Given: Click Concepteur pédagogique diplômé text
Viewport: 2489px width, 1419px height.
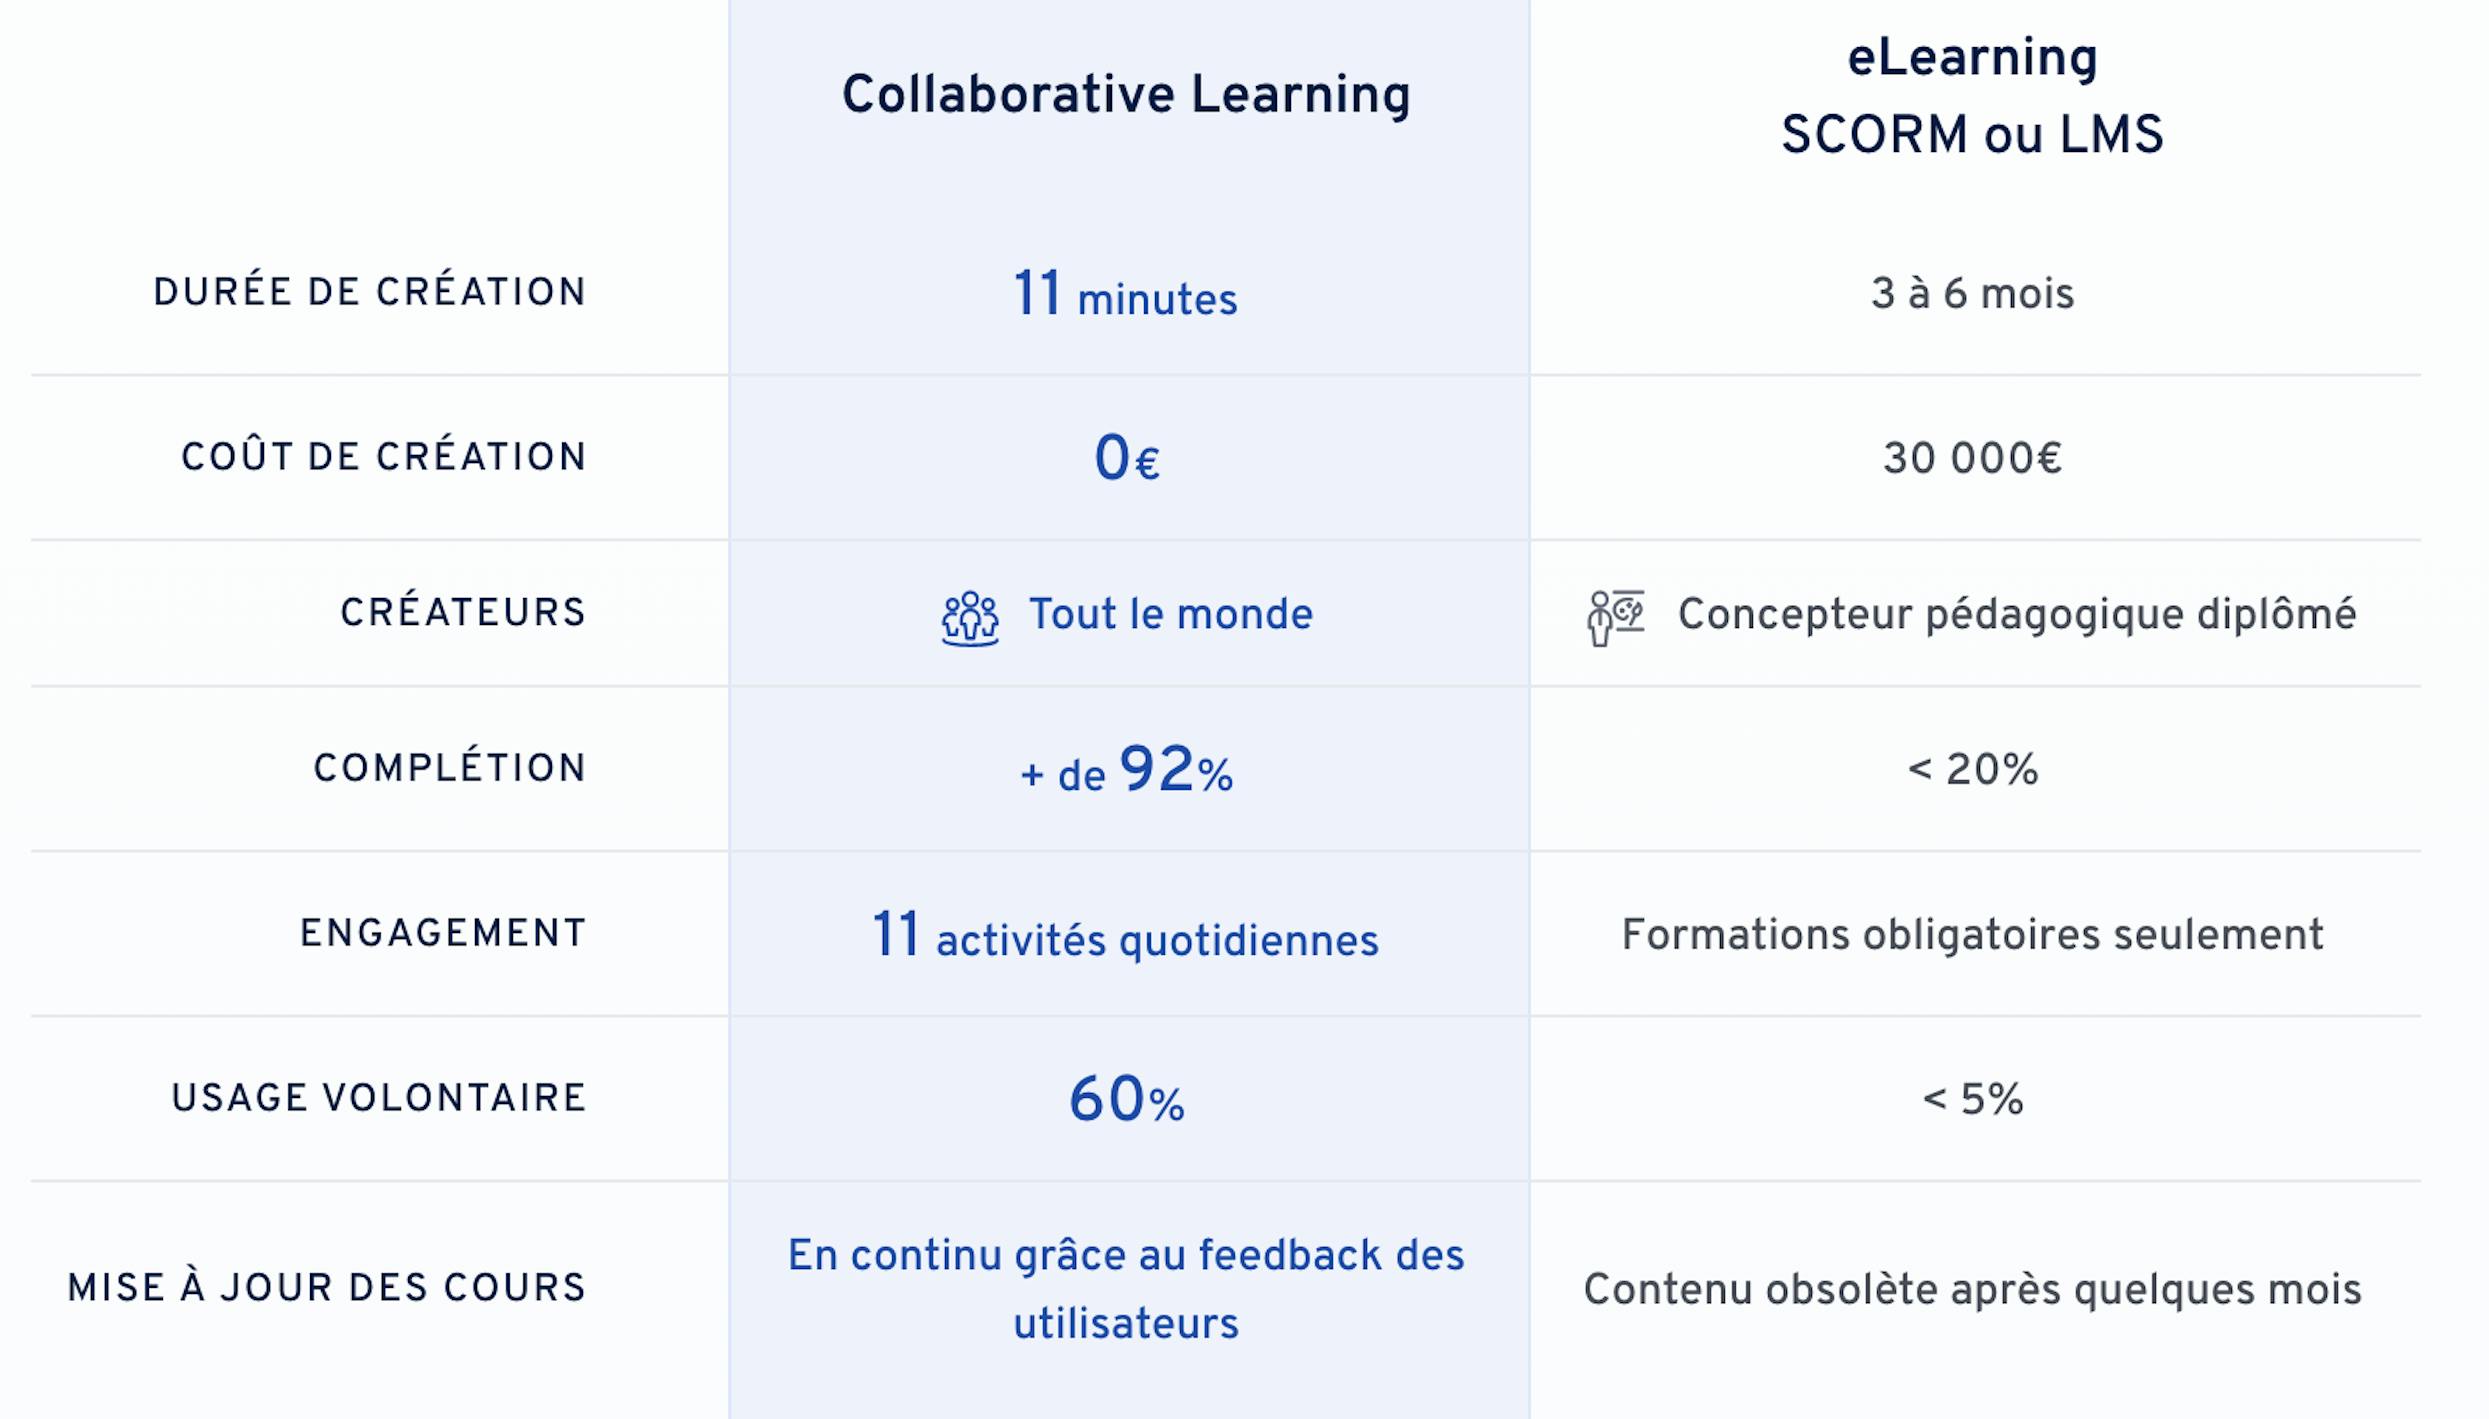Looking at the screenshot, I should 2017,615.
